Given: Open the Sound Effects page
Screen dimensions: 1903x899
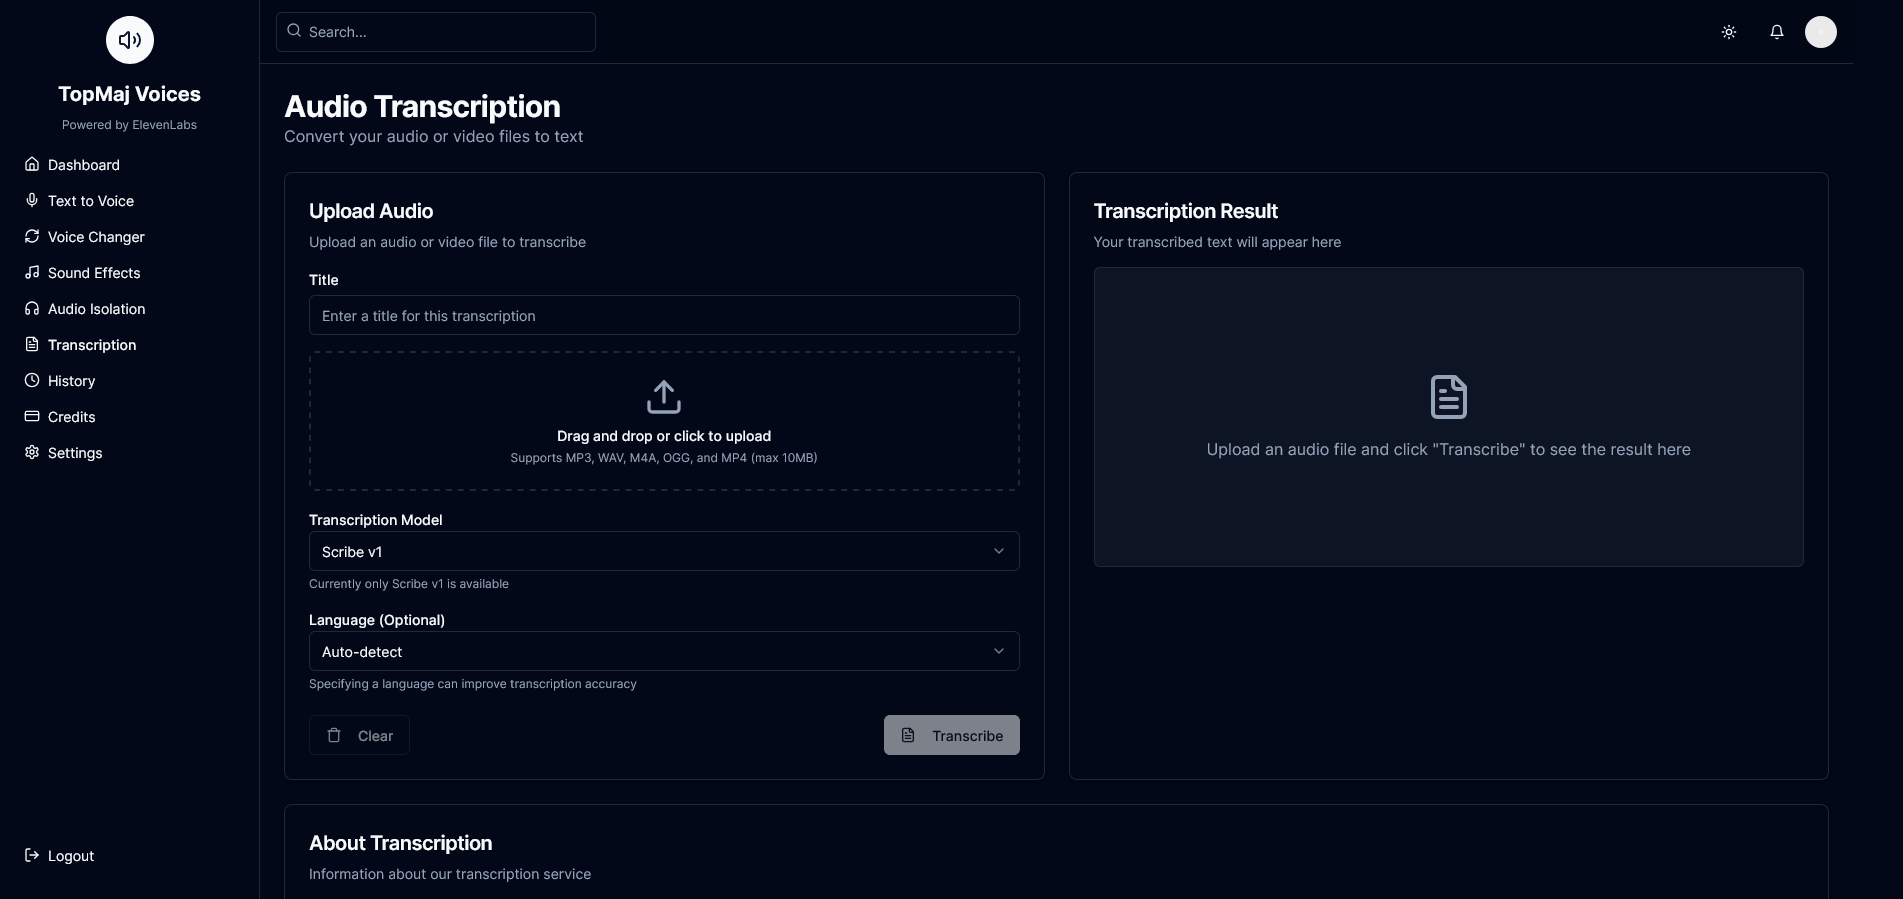Looking at the screenshot, I should (x=94, y=273).
